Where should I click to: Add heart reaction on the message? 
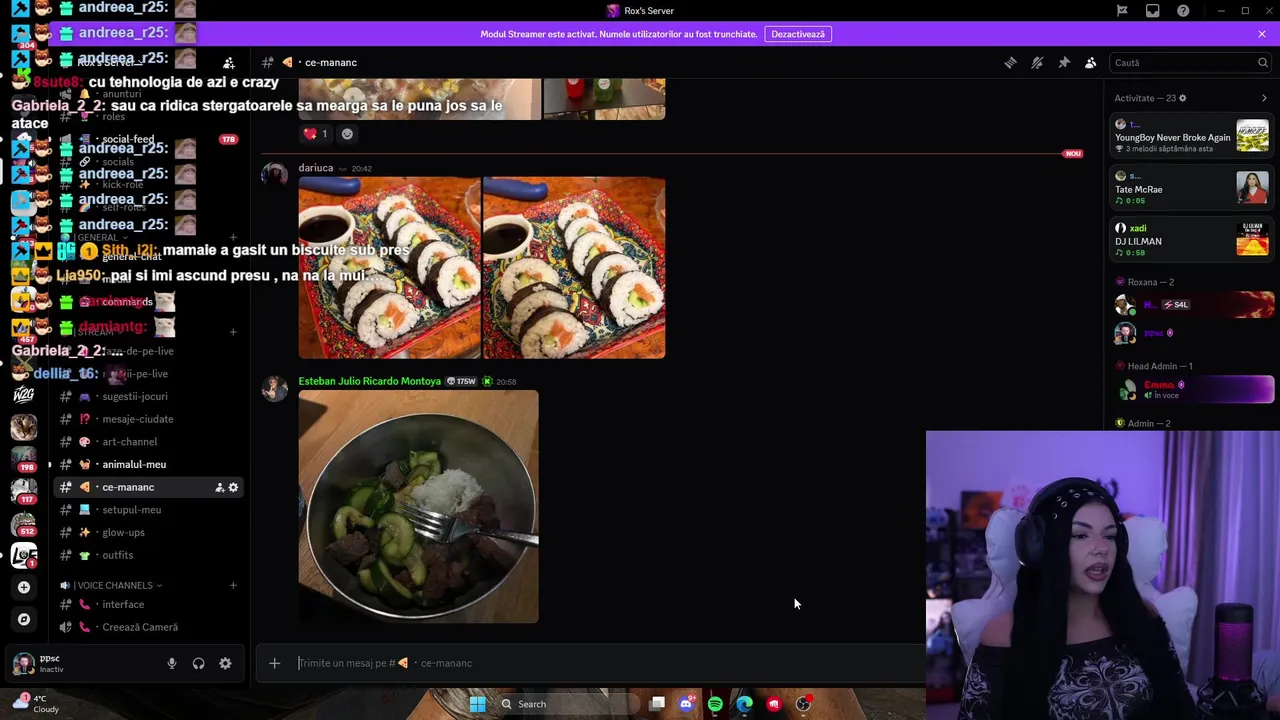pyautogui.click(x=316, y=134)
